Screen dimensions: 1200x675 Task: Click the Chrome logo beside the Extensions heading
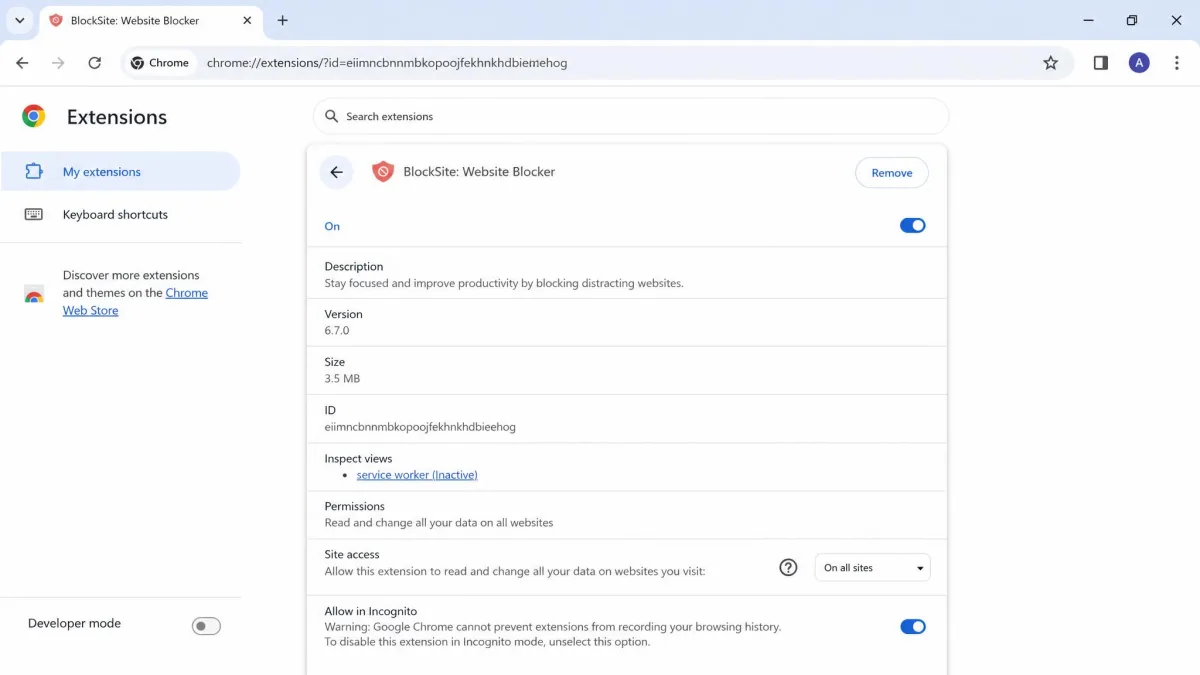(x=34, y=117)
